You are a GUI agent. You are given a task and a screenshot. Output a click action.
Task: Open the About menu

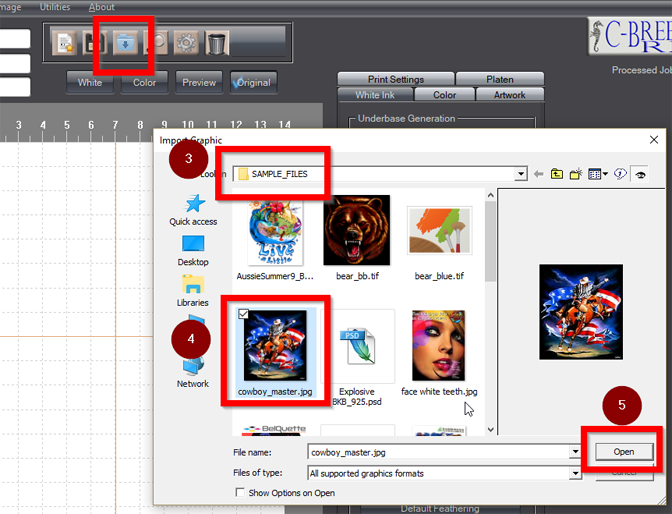coord(102,7)
